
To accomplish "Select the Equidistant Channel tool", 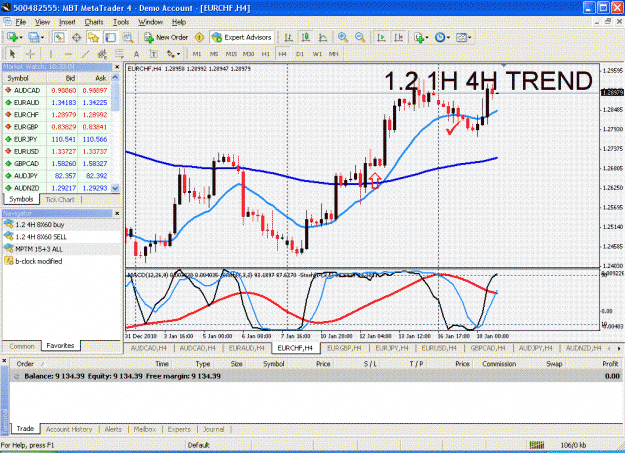I will 102,54.
